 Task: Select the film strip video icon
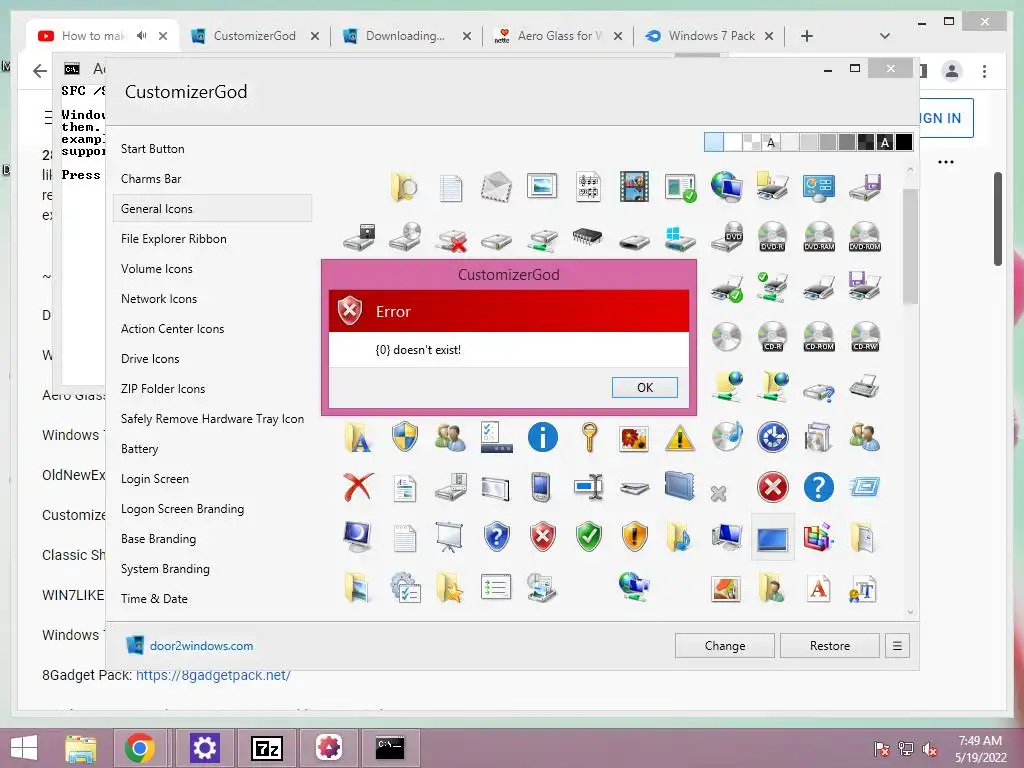click(x=634, y=187)
